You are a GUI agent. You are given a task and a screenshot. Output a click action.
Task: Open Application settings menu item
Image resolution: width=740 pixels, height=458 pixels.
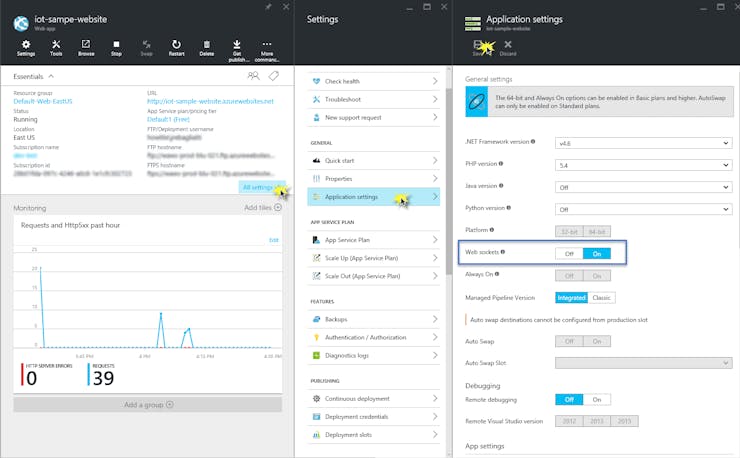(x=373, y=197)
